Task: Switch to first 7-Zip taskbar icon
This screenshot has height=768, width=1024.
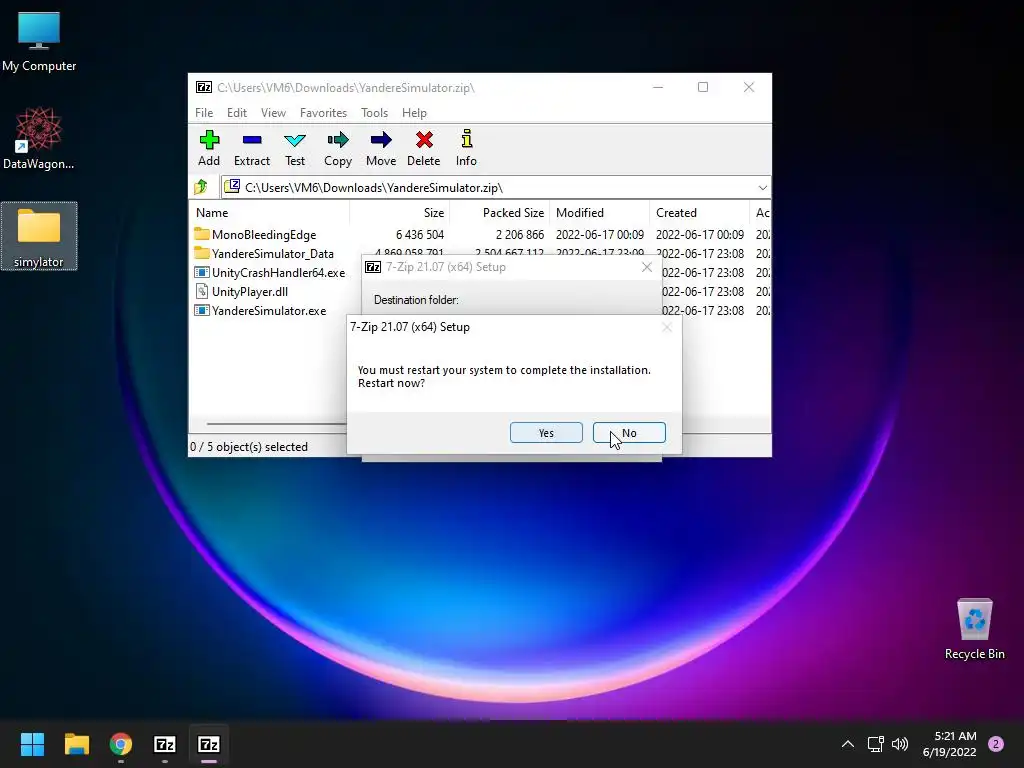Action: [x=165, y=744]
